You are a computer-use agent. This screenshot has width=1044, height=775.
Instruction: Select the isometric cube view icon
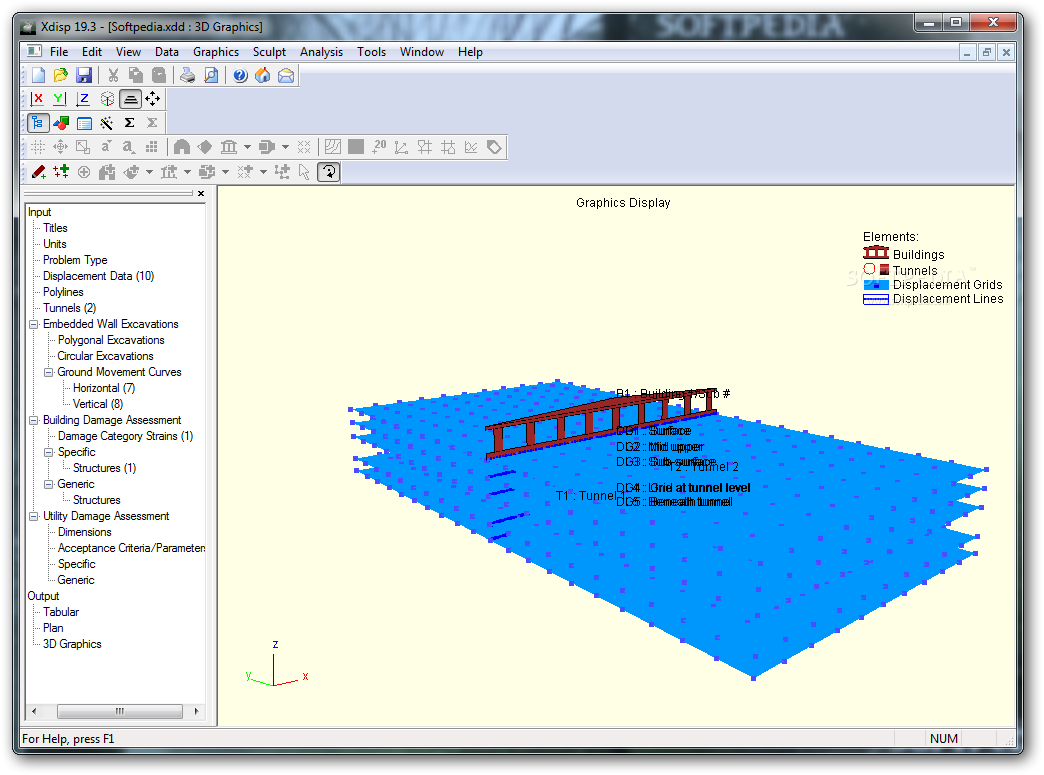pyautogui.click(x=107, y=99)
